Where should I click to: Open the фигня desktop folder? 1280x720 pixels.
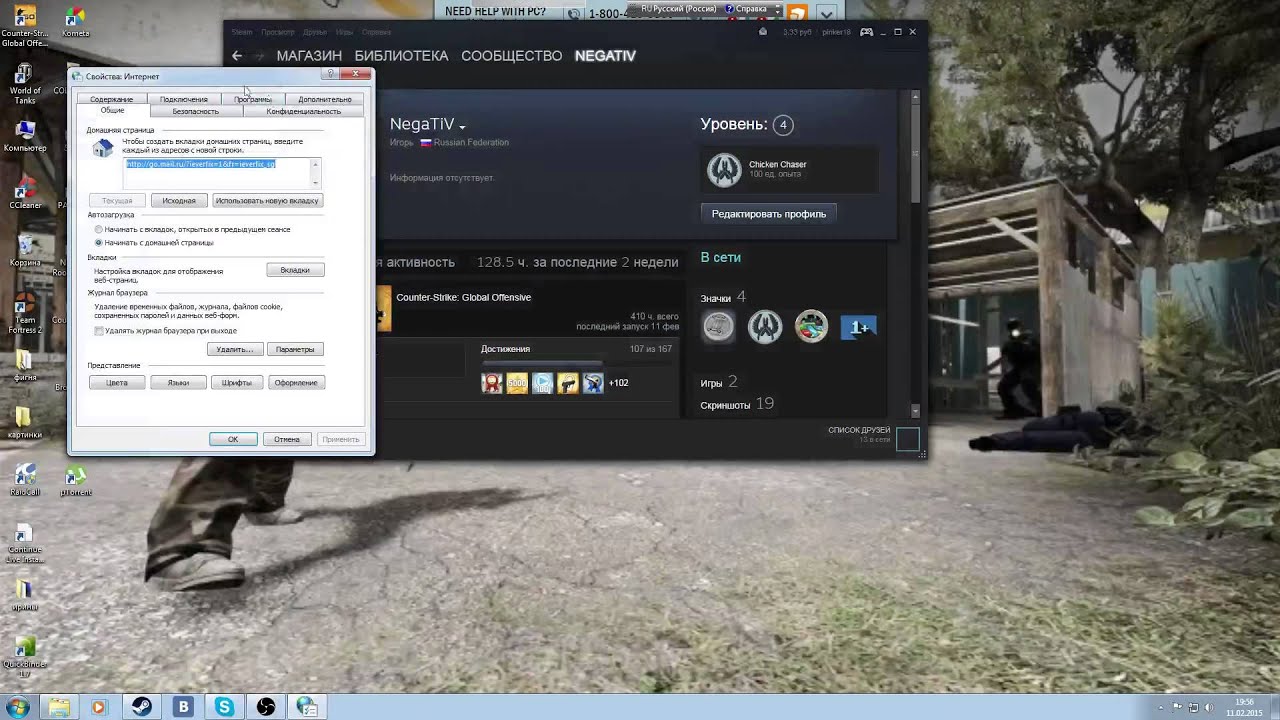[x=25, y=366]
